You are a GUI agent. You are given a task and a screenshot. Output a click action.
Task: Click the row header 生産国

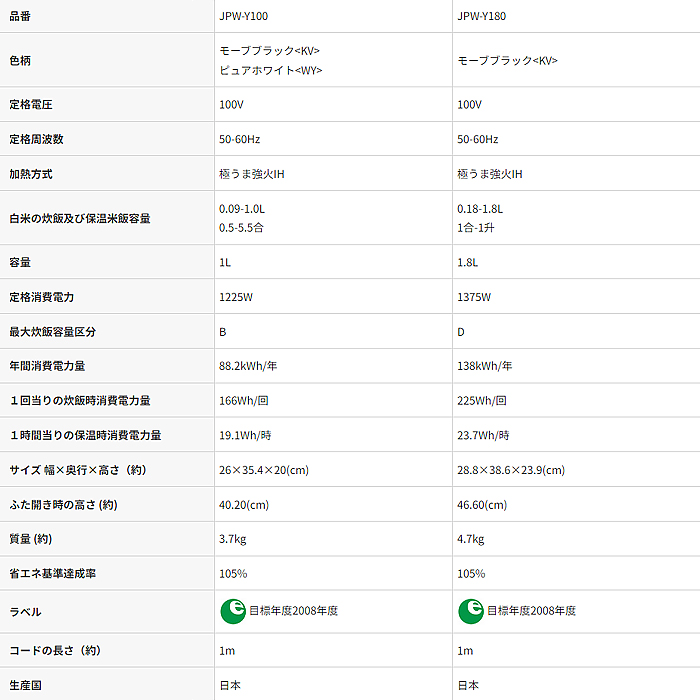click(25, 685)
